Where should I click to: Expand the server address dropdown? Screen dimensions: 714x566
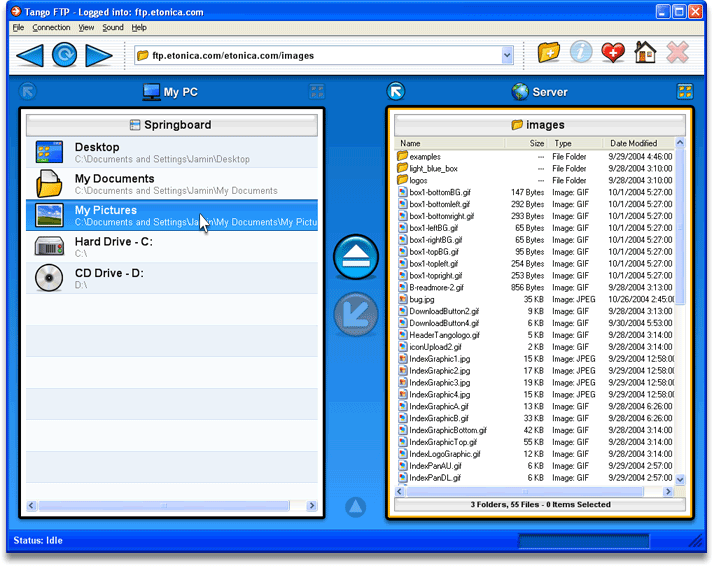click(507, 56)
